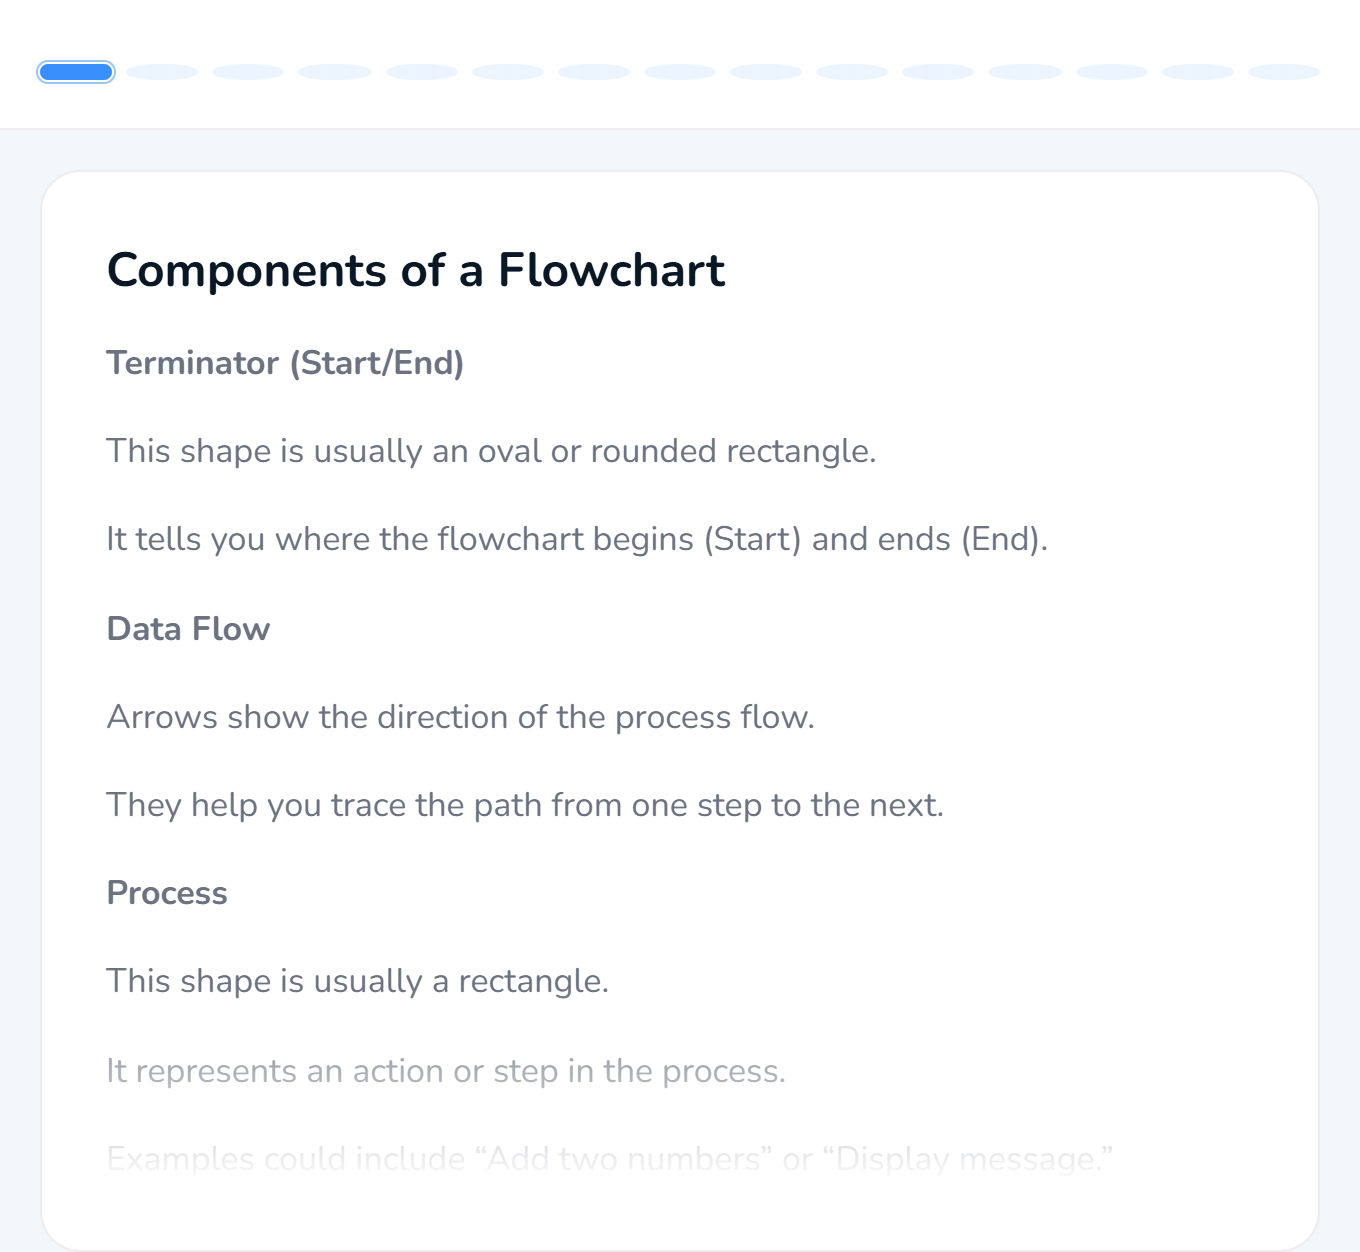Open the tenth progress step pill
This screenshot has width=1360, height=1252.
(x=852, y=72)
